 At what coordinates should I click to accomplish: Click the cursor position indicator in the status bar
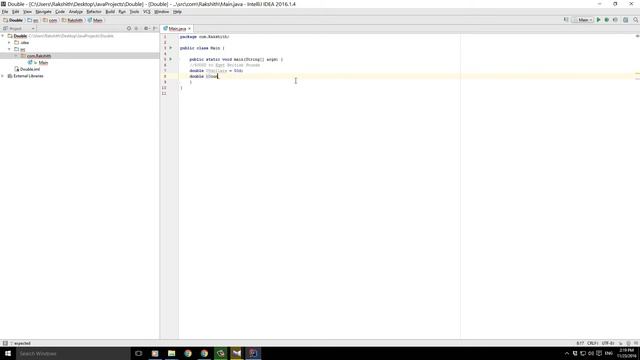pyautogui.click(x=580, y=343)
